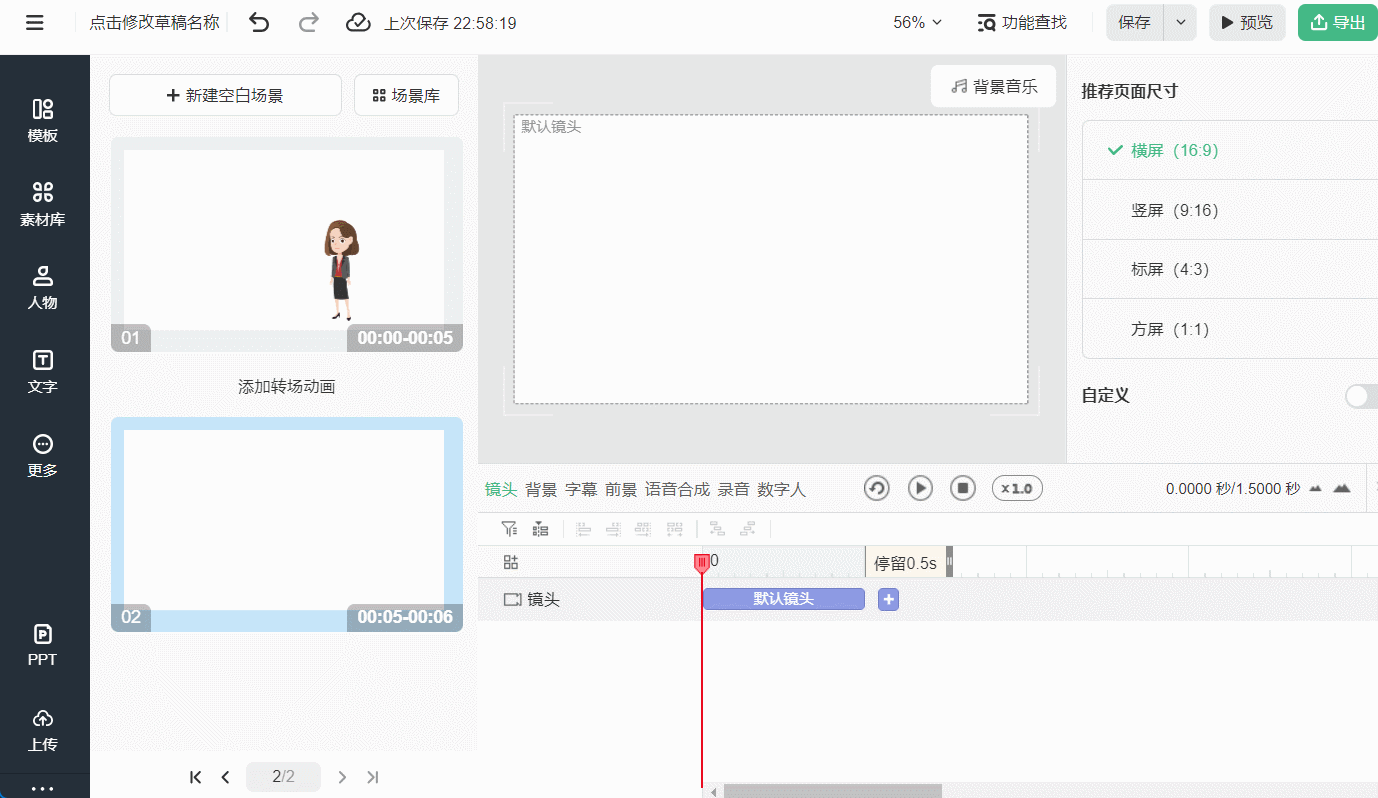Image resolution: width=1378 pixels, height=798 pixels.
Task: Open the PPT import panel
Action: 43,645
